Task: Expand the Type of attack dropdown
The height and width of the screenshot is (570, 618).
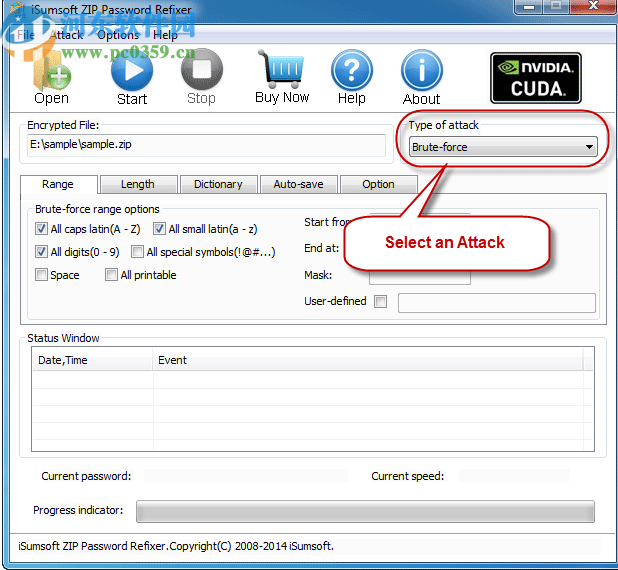Action: coord(503,147)
